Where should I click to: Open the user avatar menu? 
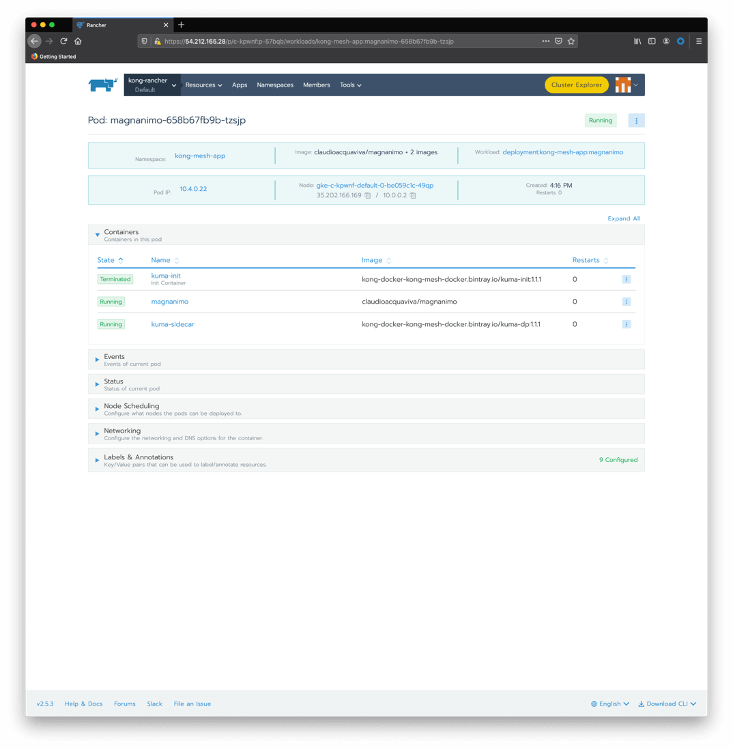coord(625,85)
